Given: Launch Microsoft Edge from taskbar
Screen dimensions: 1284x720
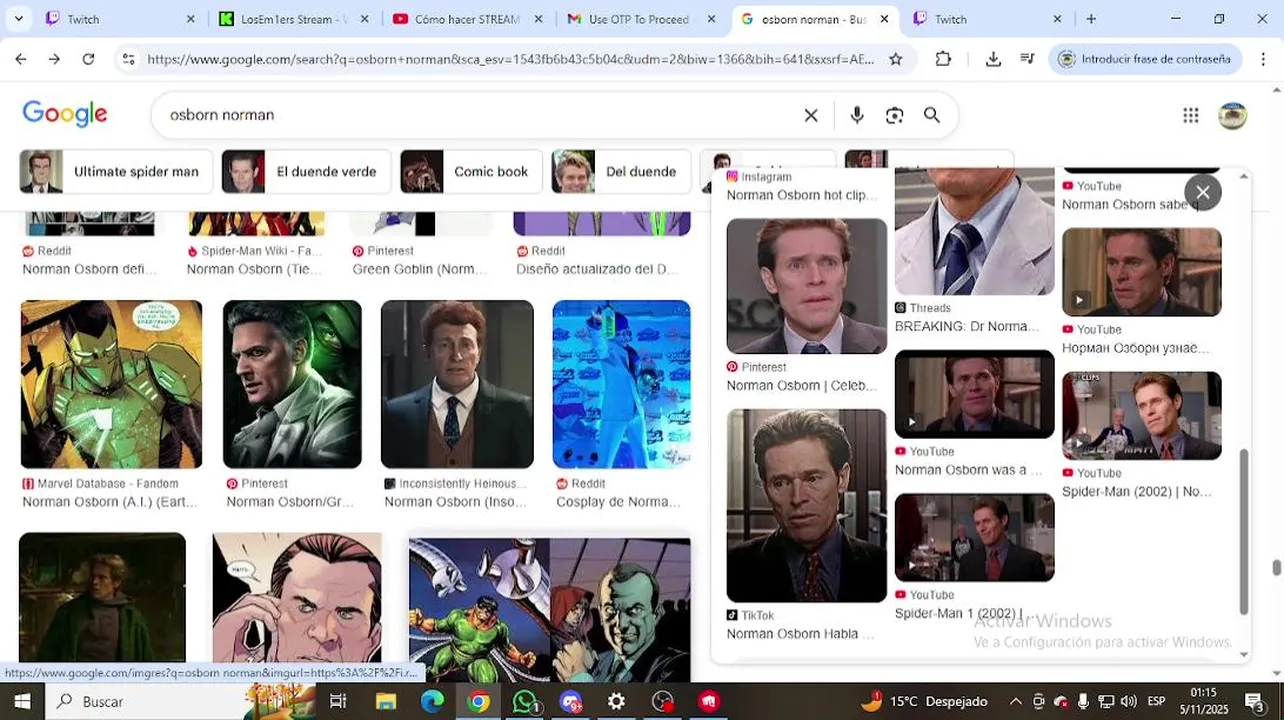Looking at the screenshot, I should (x=432, y=701).
